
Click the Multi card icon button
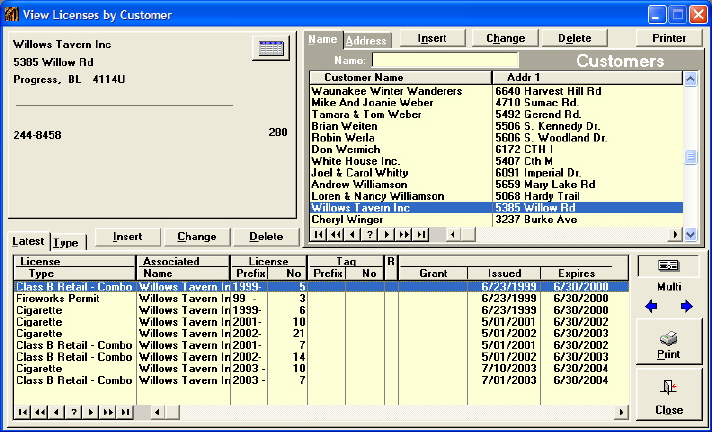pos(669,266)
